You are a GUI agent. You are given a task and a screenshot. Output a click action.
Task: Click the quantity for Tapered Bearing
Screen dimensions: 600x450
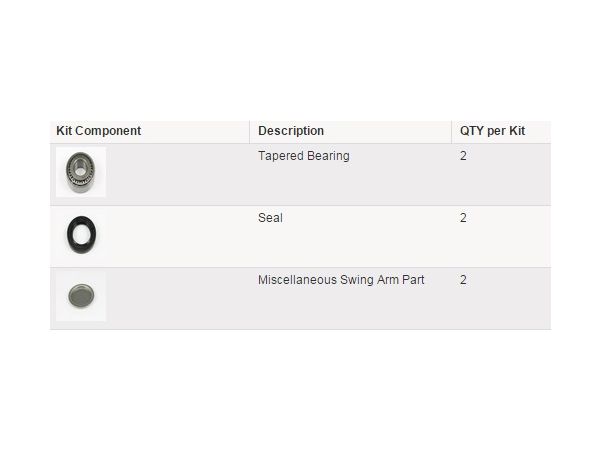pos(463,156)
